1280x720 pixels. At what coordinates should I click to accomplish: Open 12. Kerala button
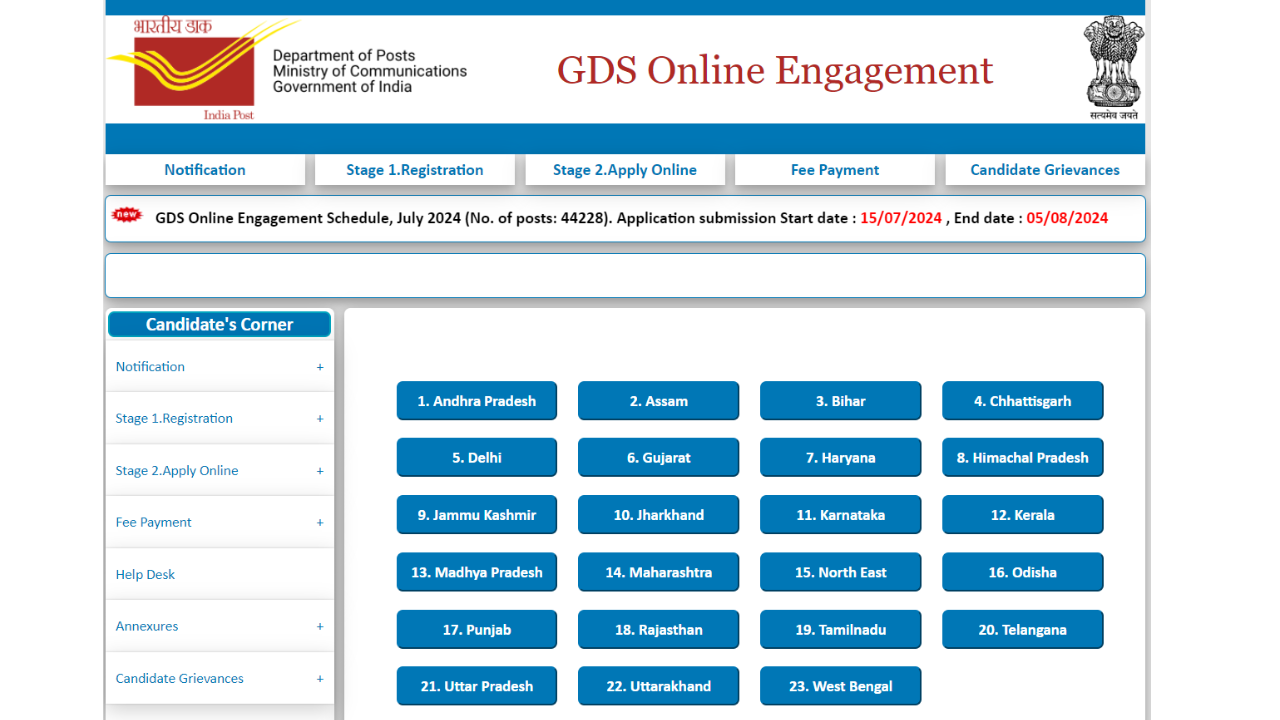pos(1023,515)
